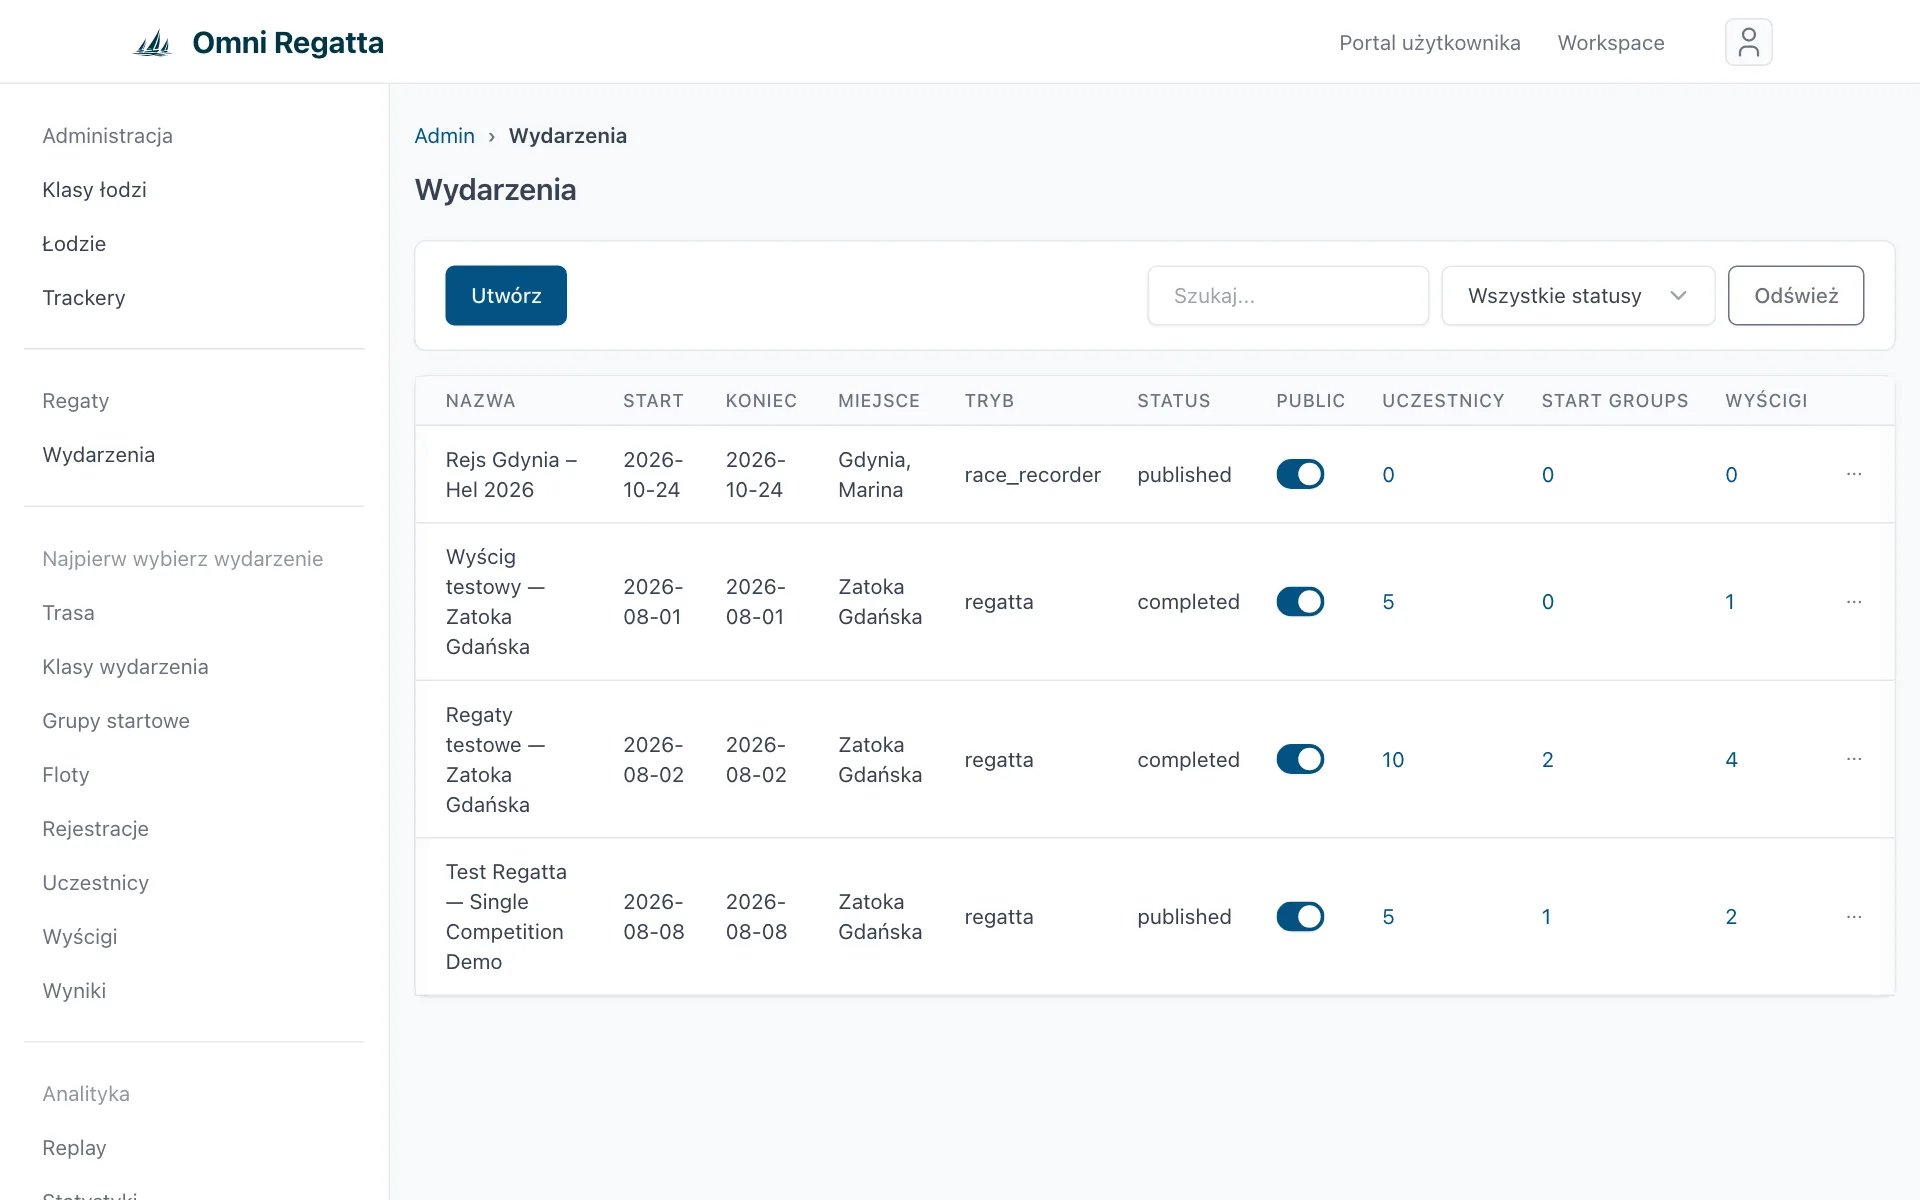Screen dimensions: 1920x1200
Task: Click the NAZWA column header
Action: coord(480,401)
